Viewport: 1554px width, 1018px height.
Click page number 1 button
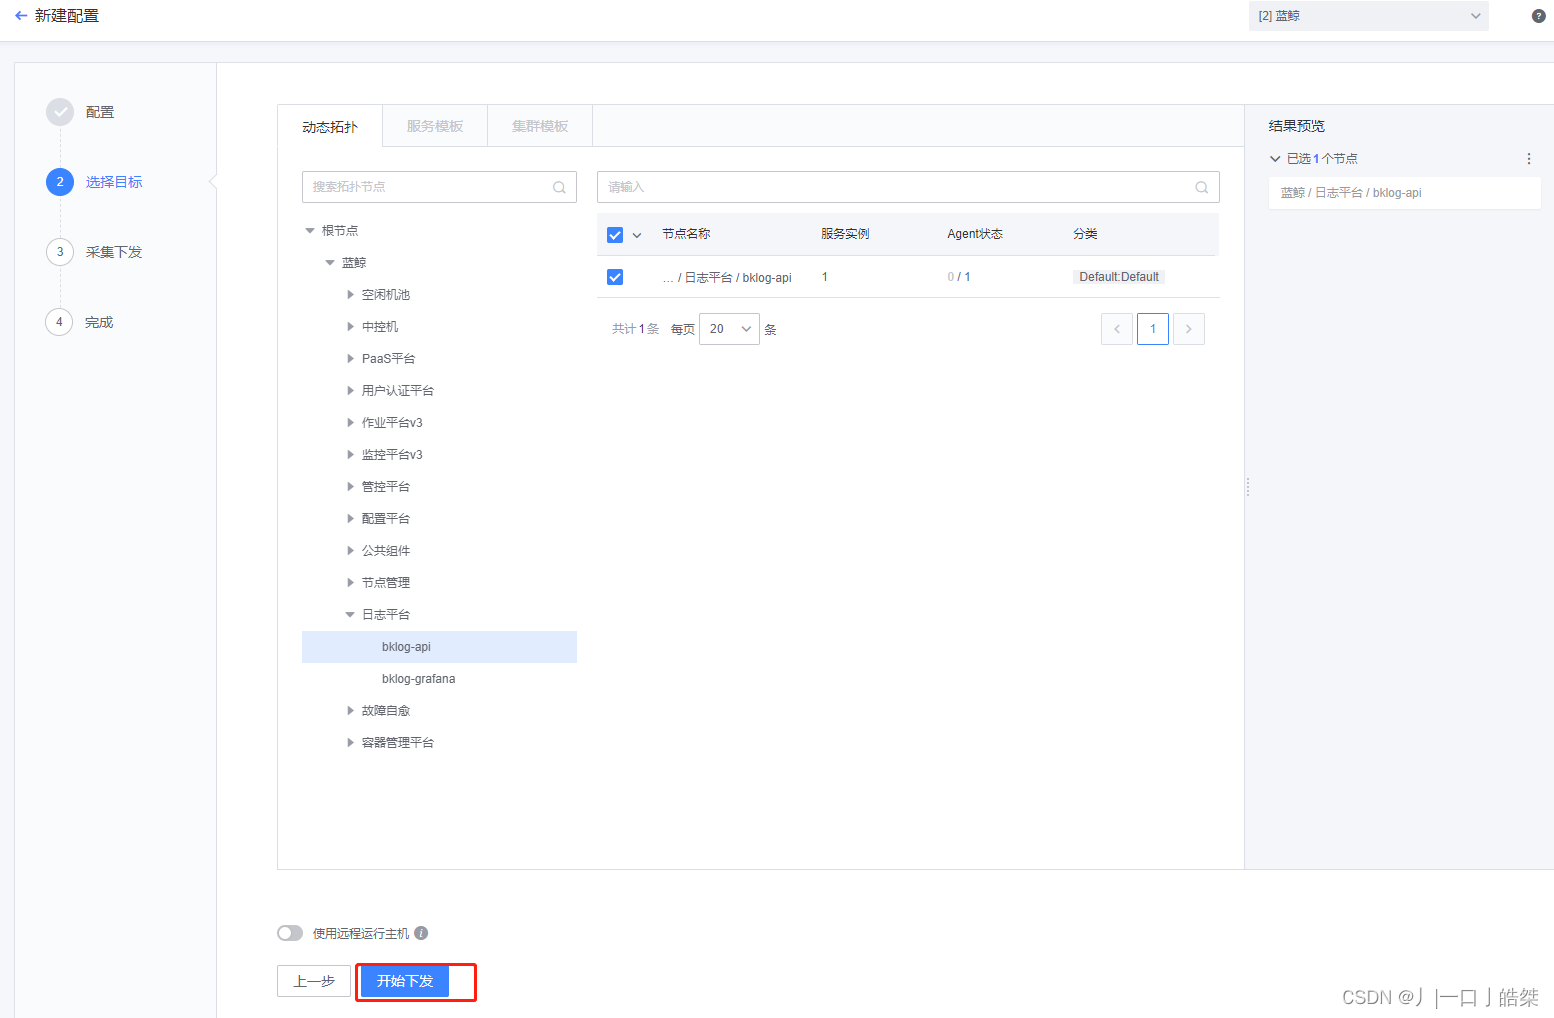pos(1153,329)
